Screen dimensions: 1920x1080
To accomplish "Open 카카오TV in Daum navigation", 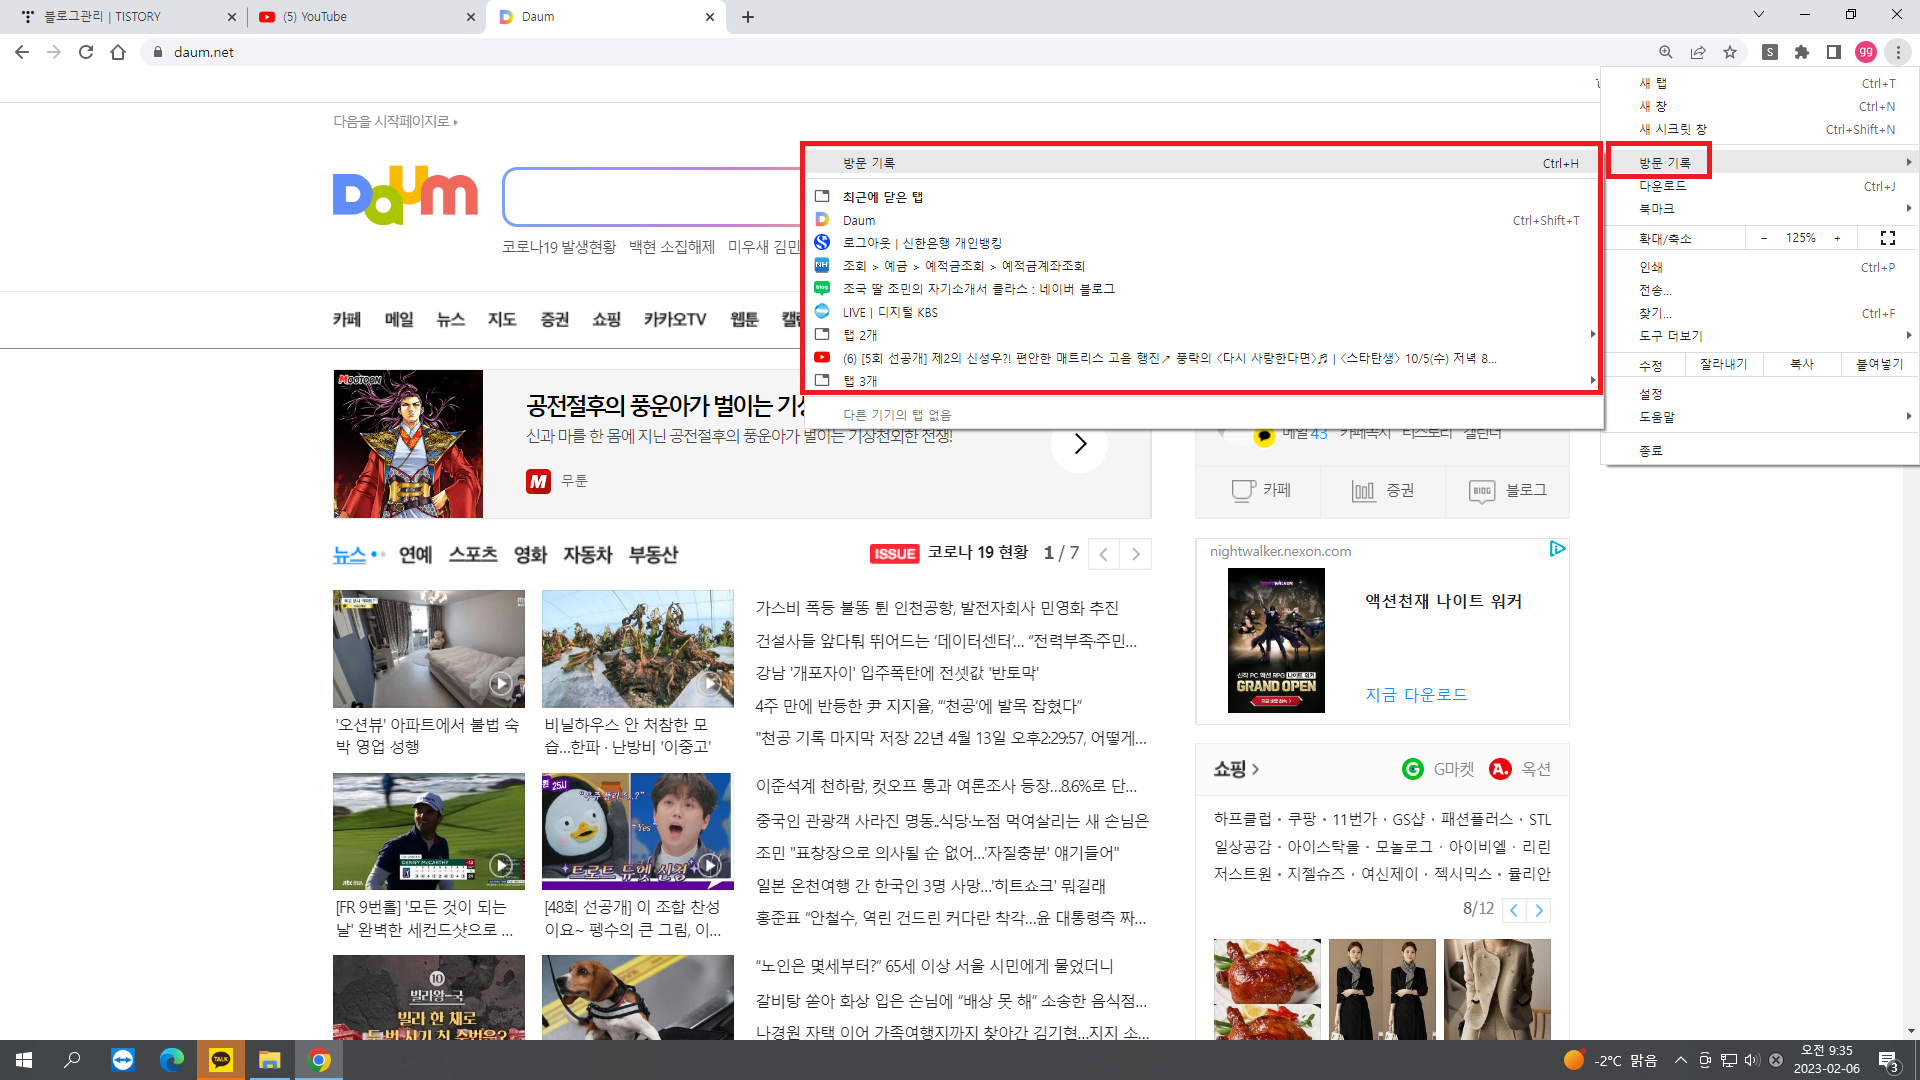I will click(675, 319).
